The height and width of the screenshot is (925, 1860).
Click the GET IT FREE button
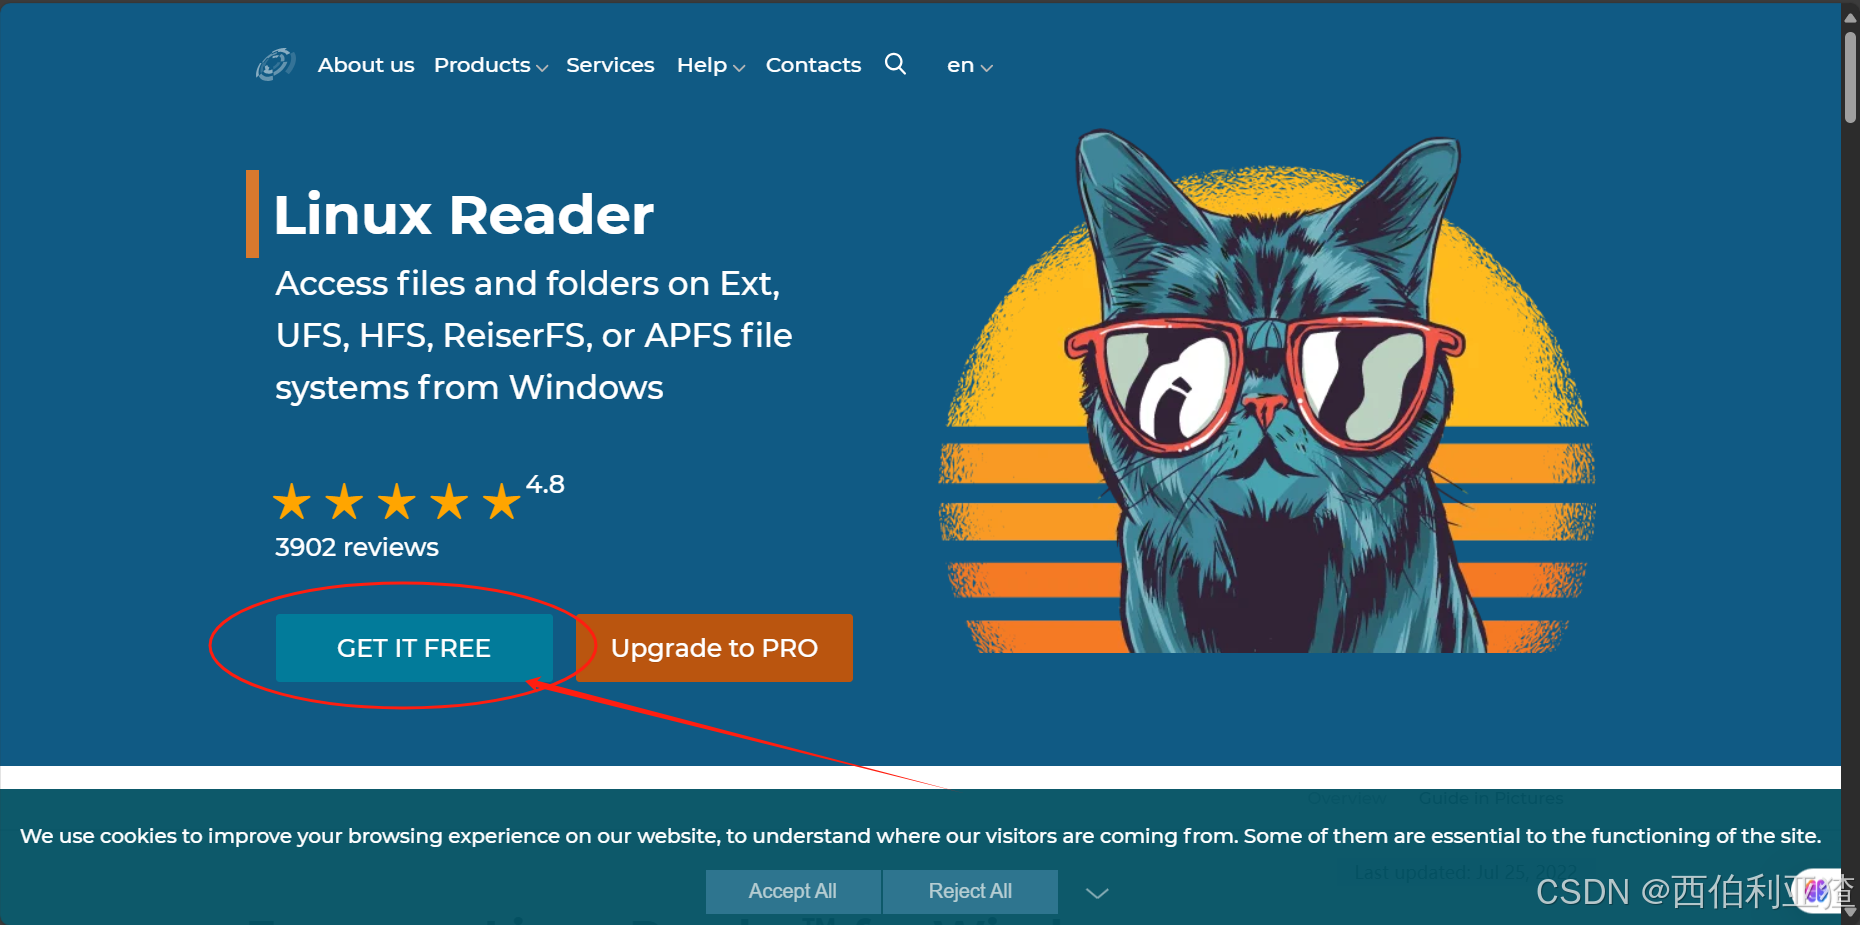coord(414,648)
